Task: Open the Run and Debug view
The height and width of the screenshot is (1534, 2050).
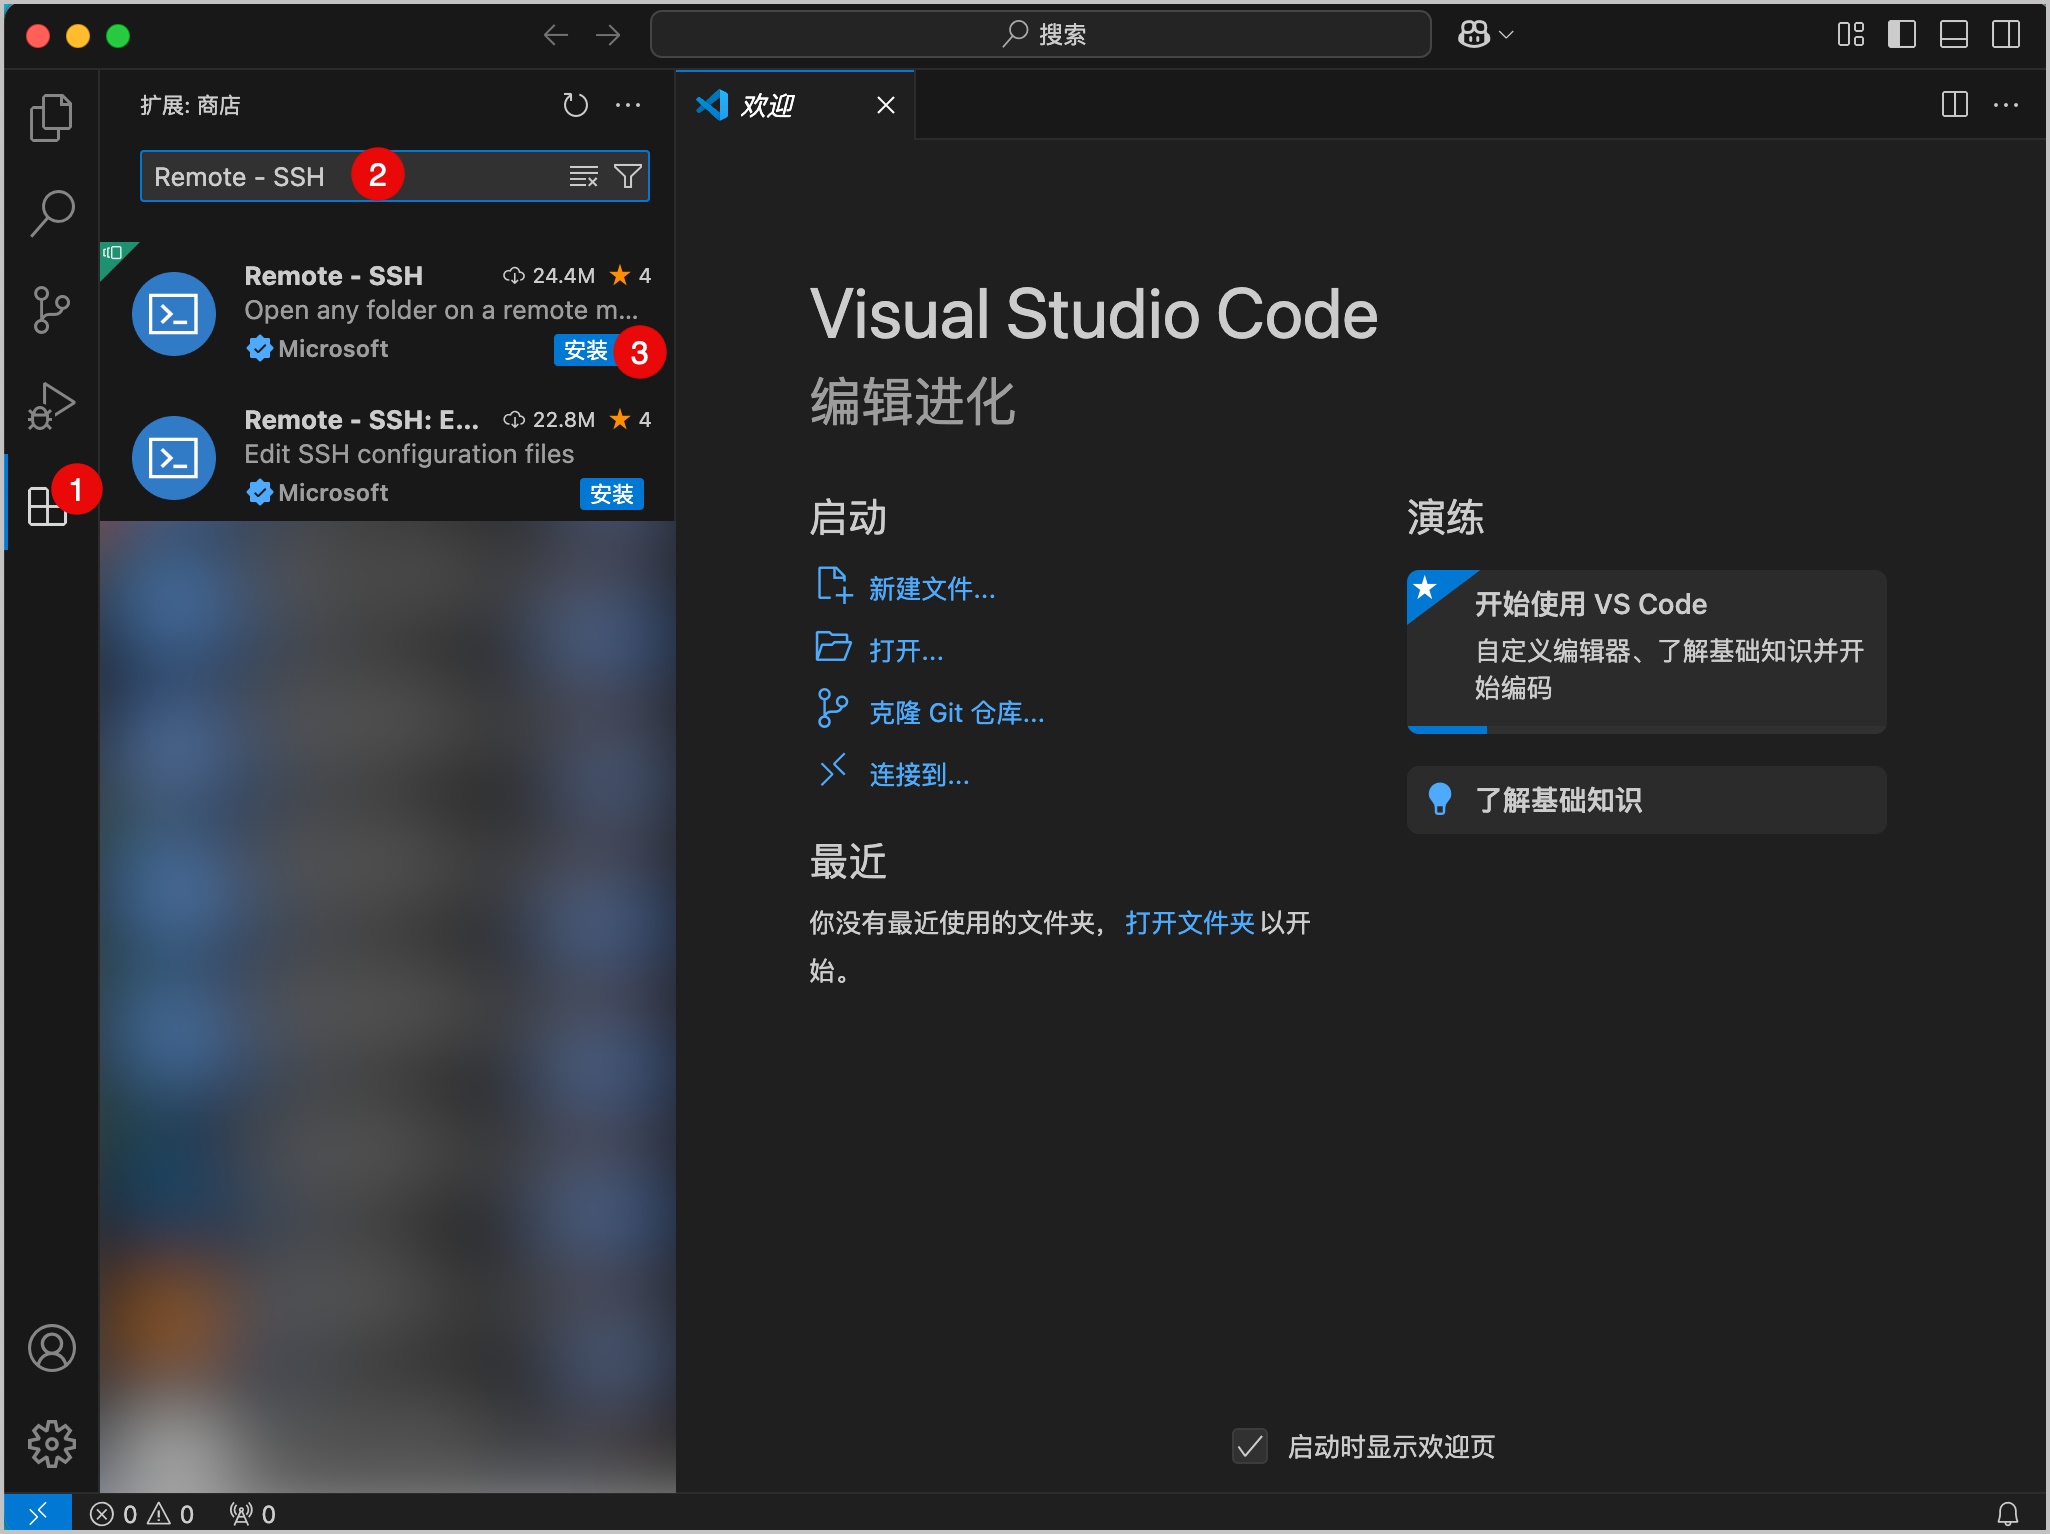Action: click(51, 405)
